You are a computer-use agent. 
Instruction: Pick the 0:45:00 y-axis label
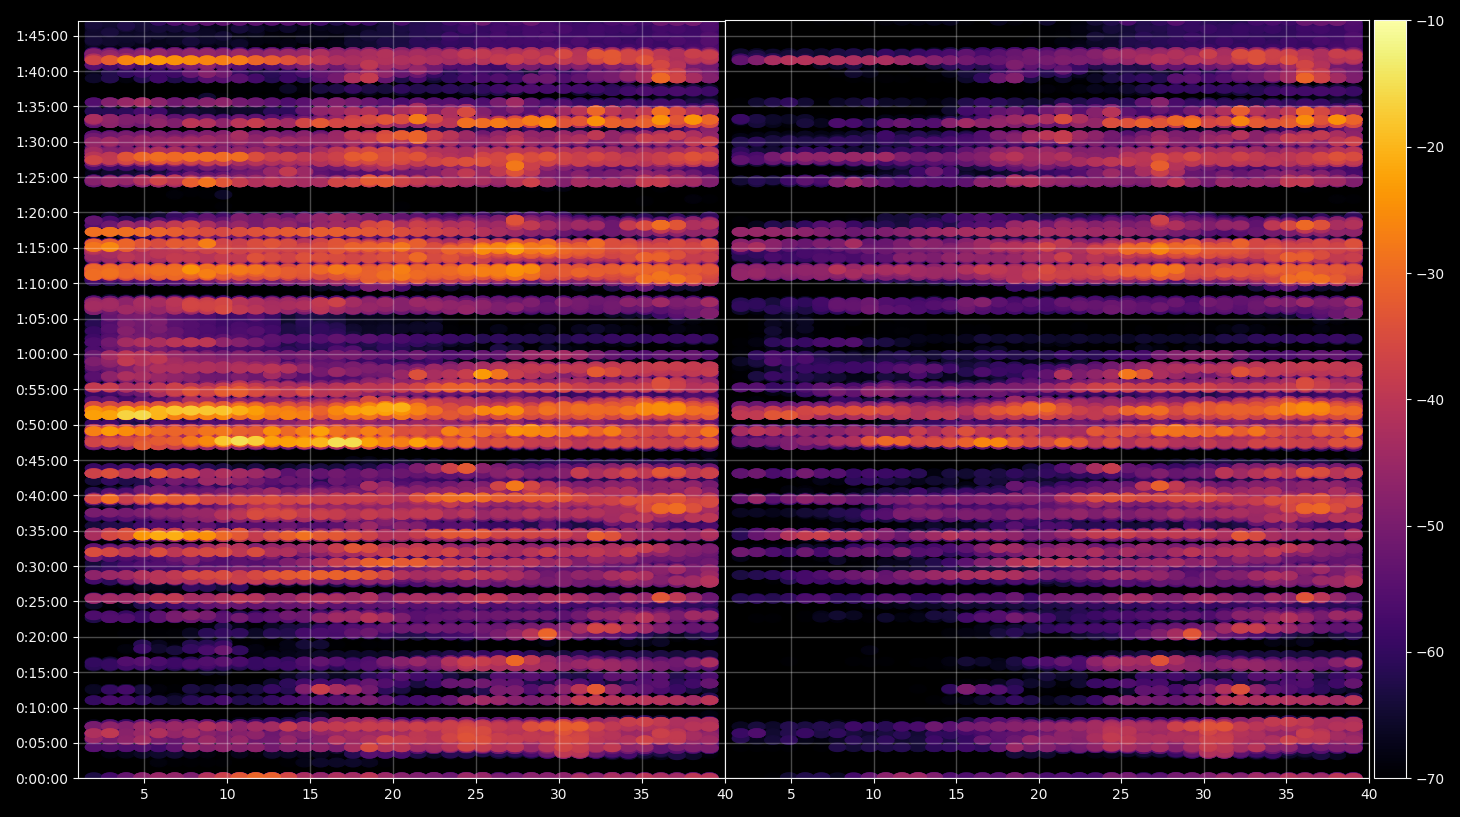[42, 461]
